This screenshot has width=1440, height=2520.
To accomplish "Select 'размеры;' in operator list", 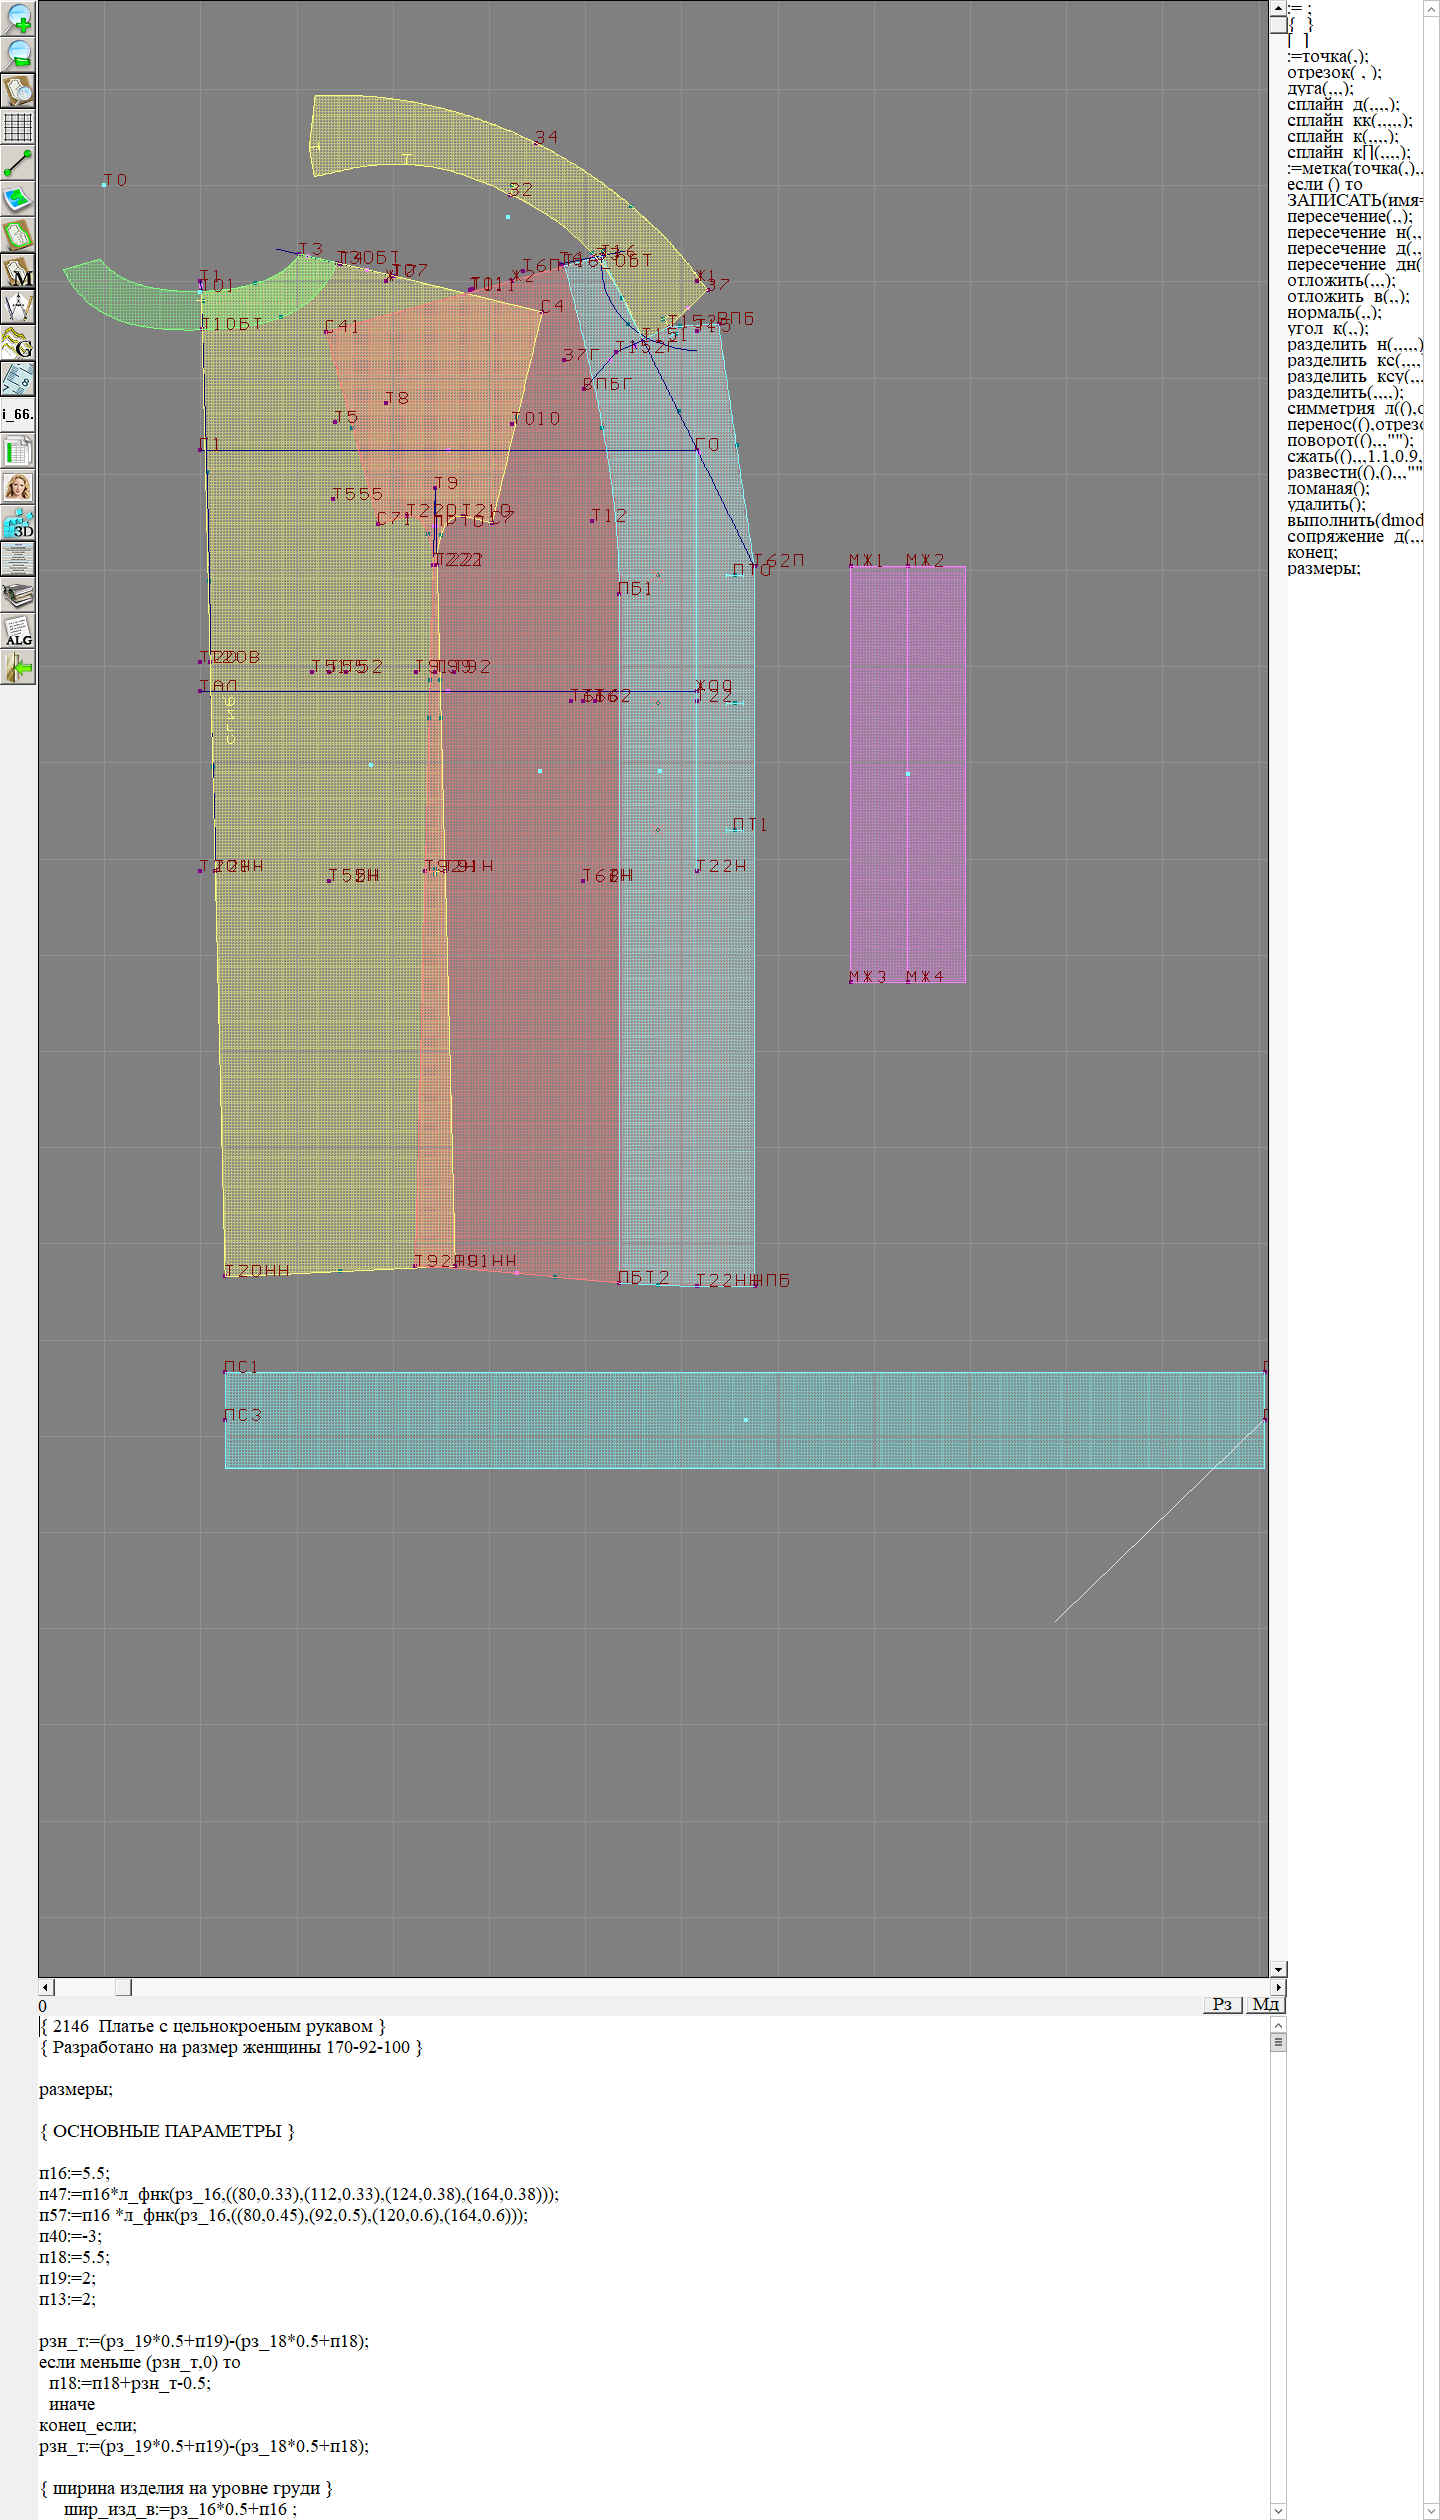I will point(1323,568).
